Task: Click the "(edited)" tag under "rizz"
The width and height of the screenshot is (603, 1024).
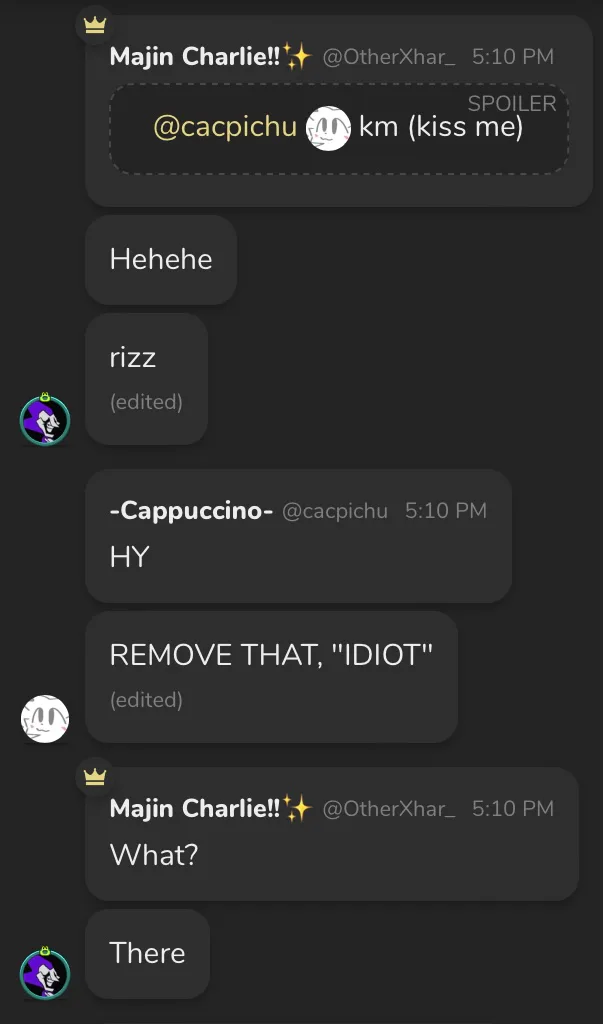Action: tap(146, 402)
